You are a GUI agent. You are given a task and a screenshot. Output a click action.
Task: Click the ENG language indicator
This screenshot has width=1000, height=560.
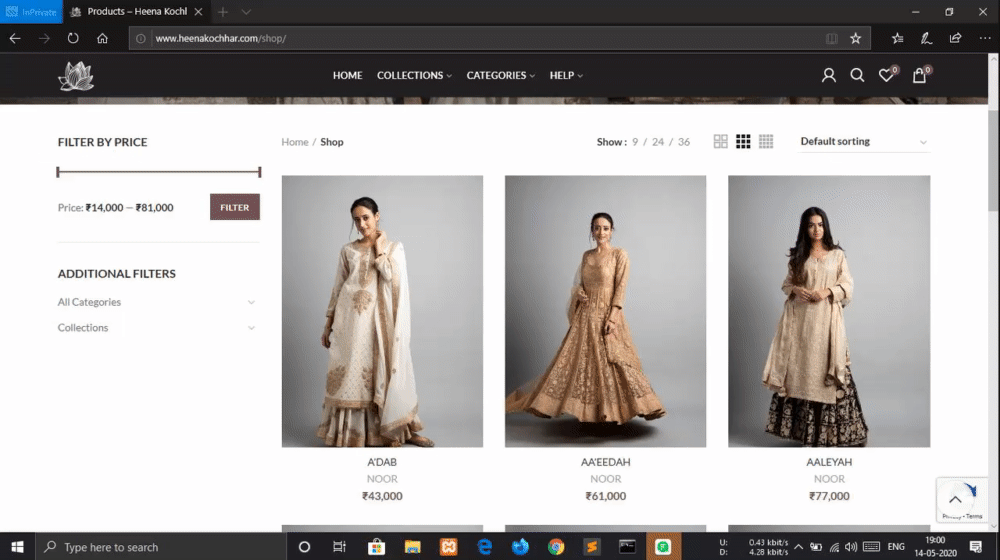[896, 547]
